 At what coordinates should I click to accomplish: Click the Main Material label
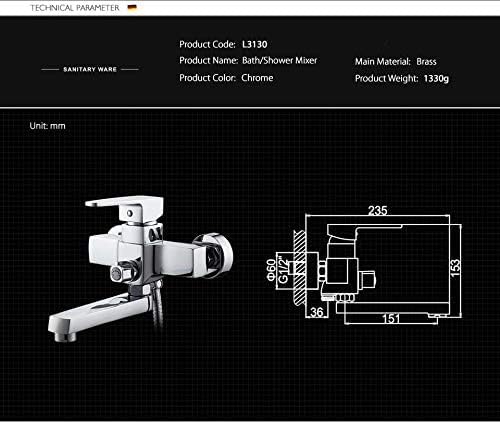[383, 62]
